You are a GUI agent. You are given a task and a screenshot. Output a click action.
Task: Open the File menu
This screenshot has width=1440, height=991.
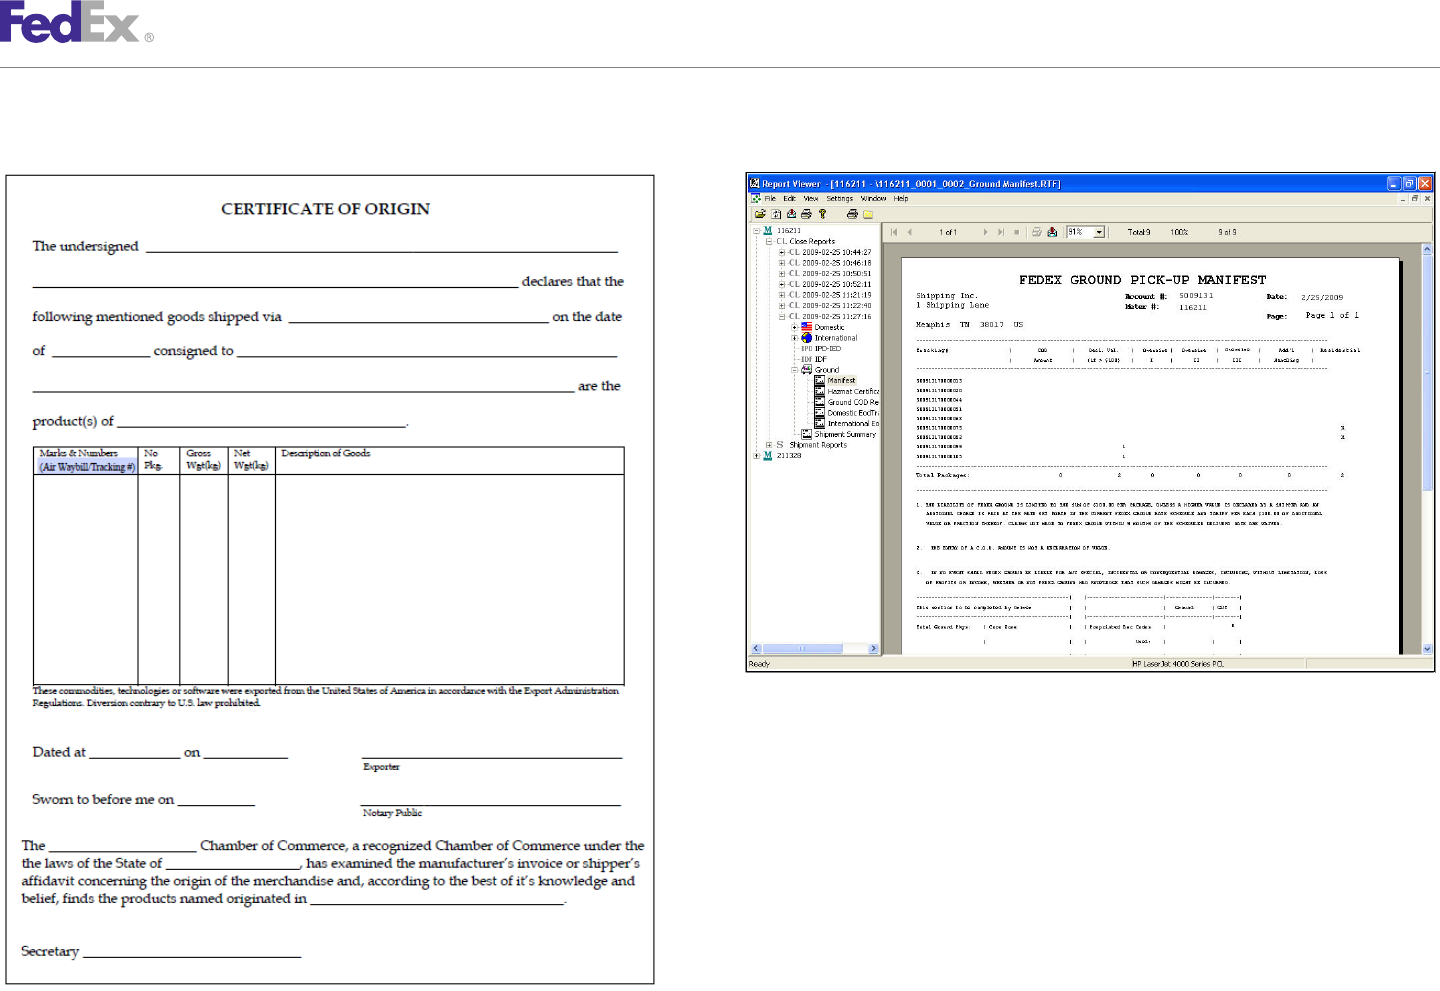pos(770,198)
